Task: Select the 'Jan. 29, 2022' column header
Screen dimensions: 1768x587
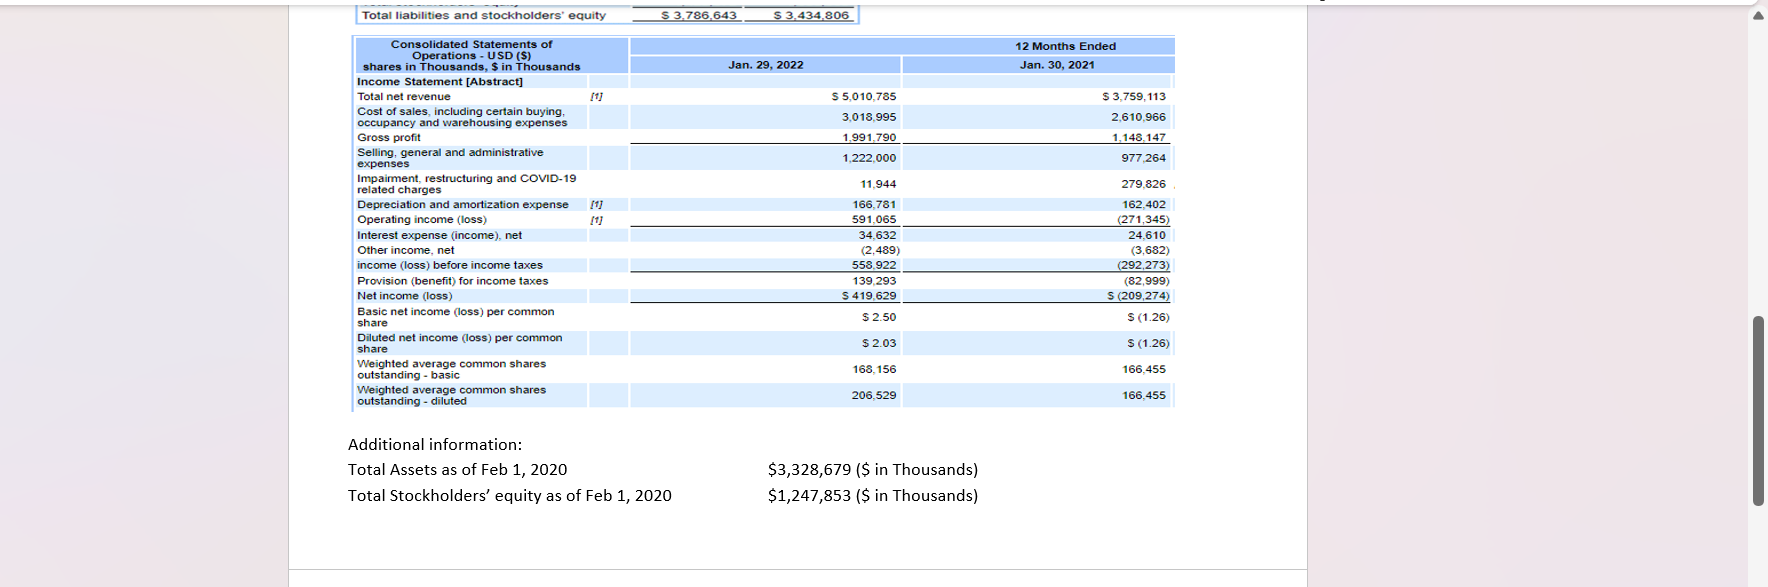Action: tap(766, 65)
